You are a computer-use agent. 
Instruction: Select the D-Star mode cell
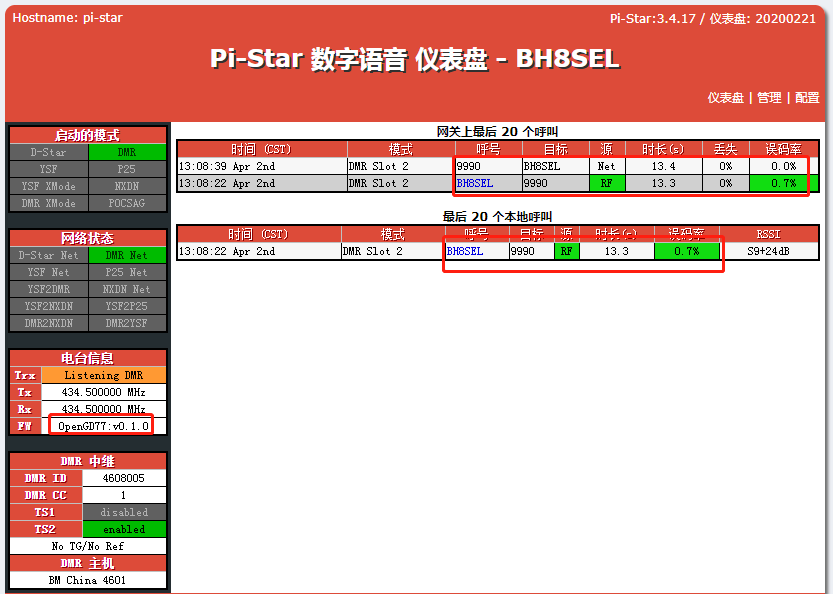click(49, 153)
